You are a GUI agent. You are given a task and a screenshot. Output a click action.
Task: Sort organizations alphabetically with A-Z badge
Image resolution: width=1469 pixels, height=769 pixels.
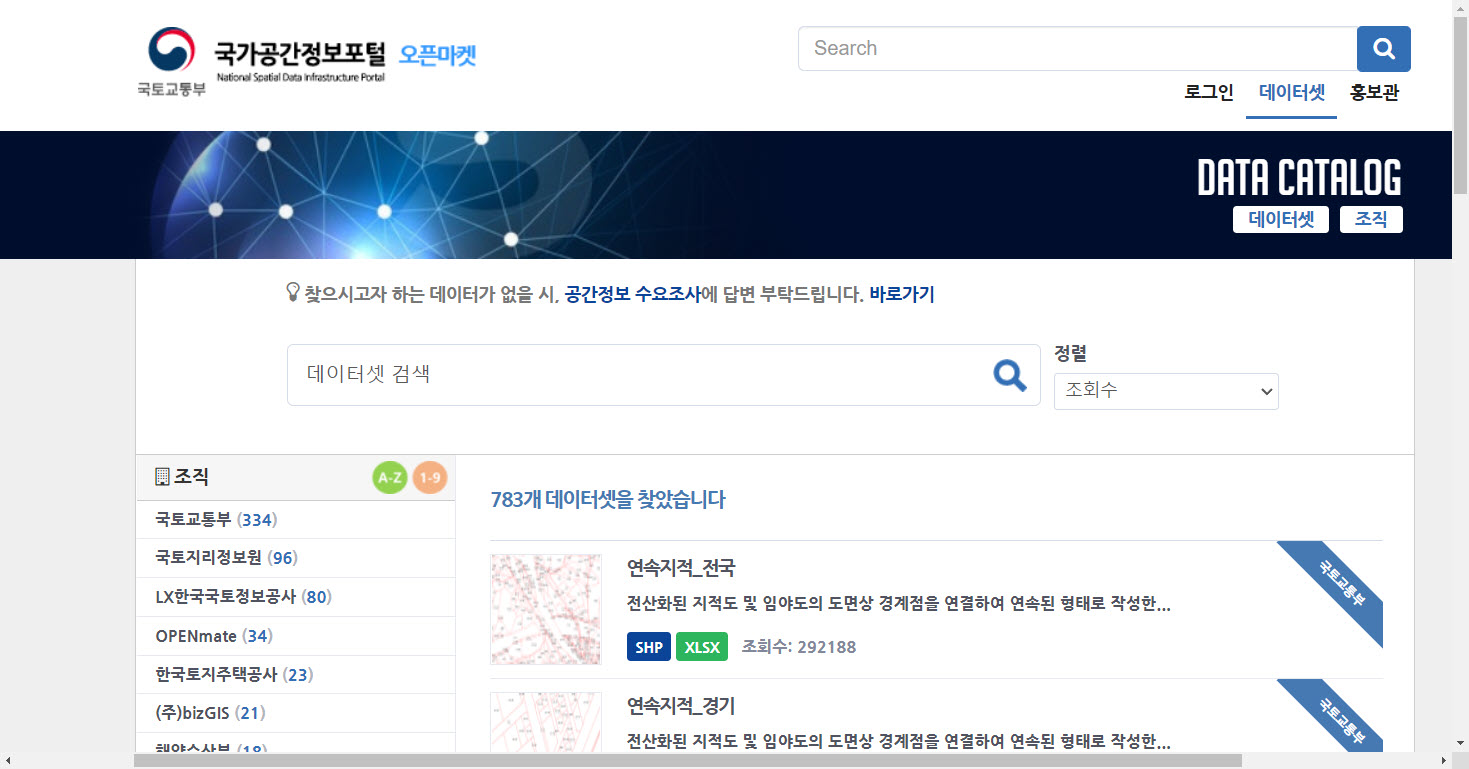click(389, 478)
